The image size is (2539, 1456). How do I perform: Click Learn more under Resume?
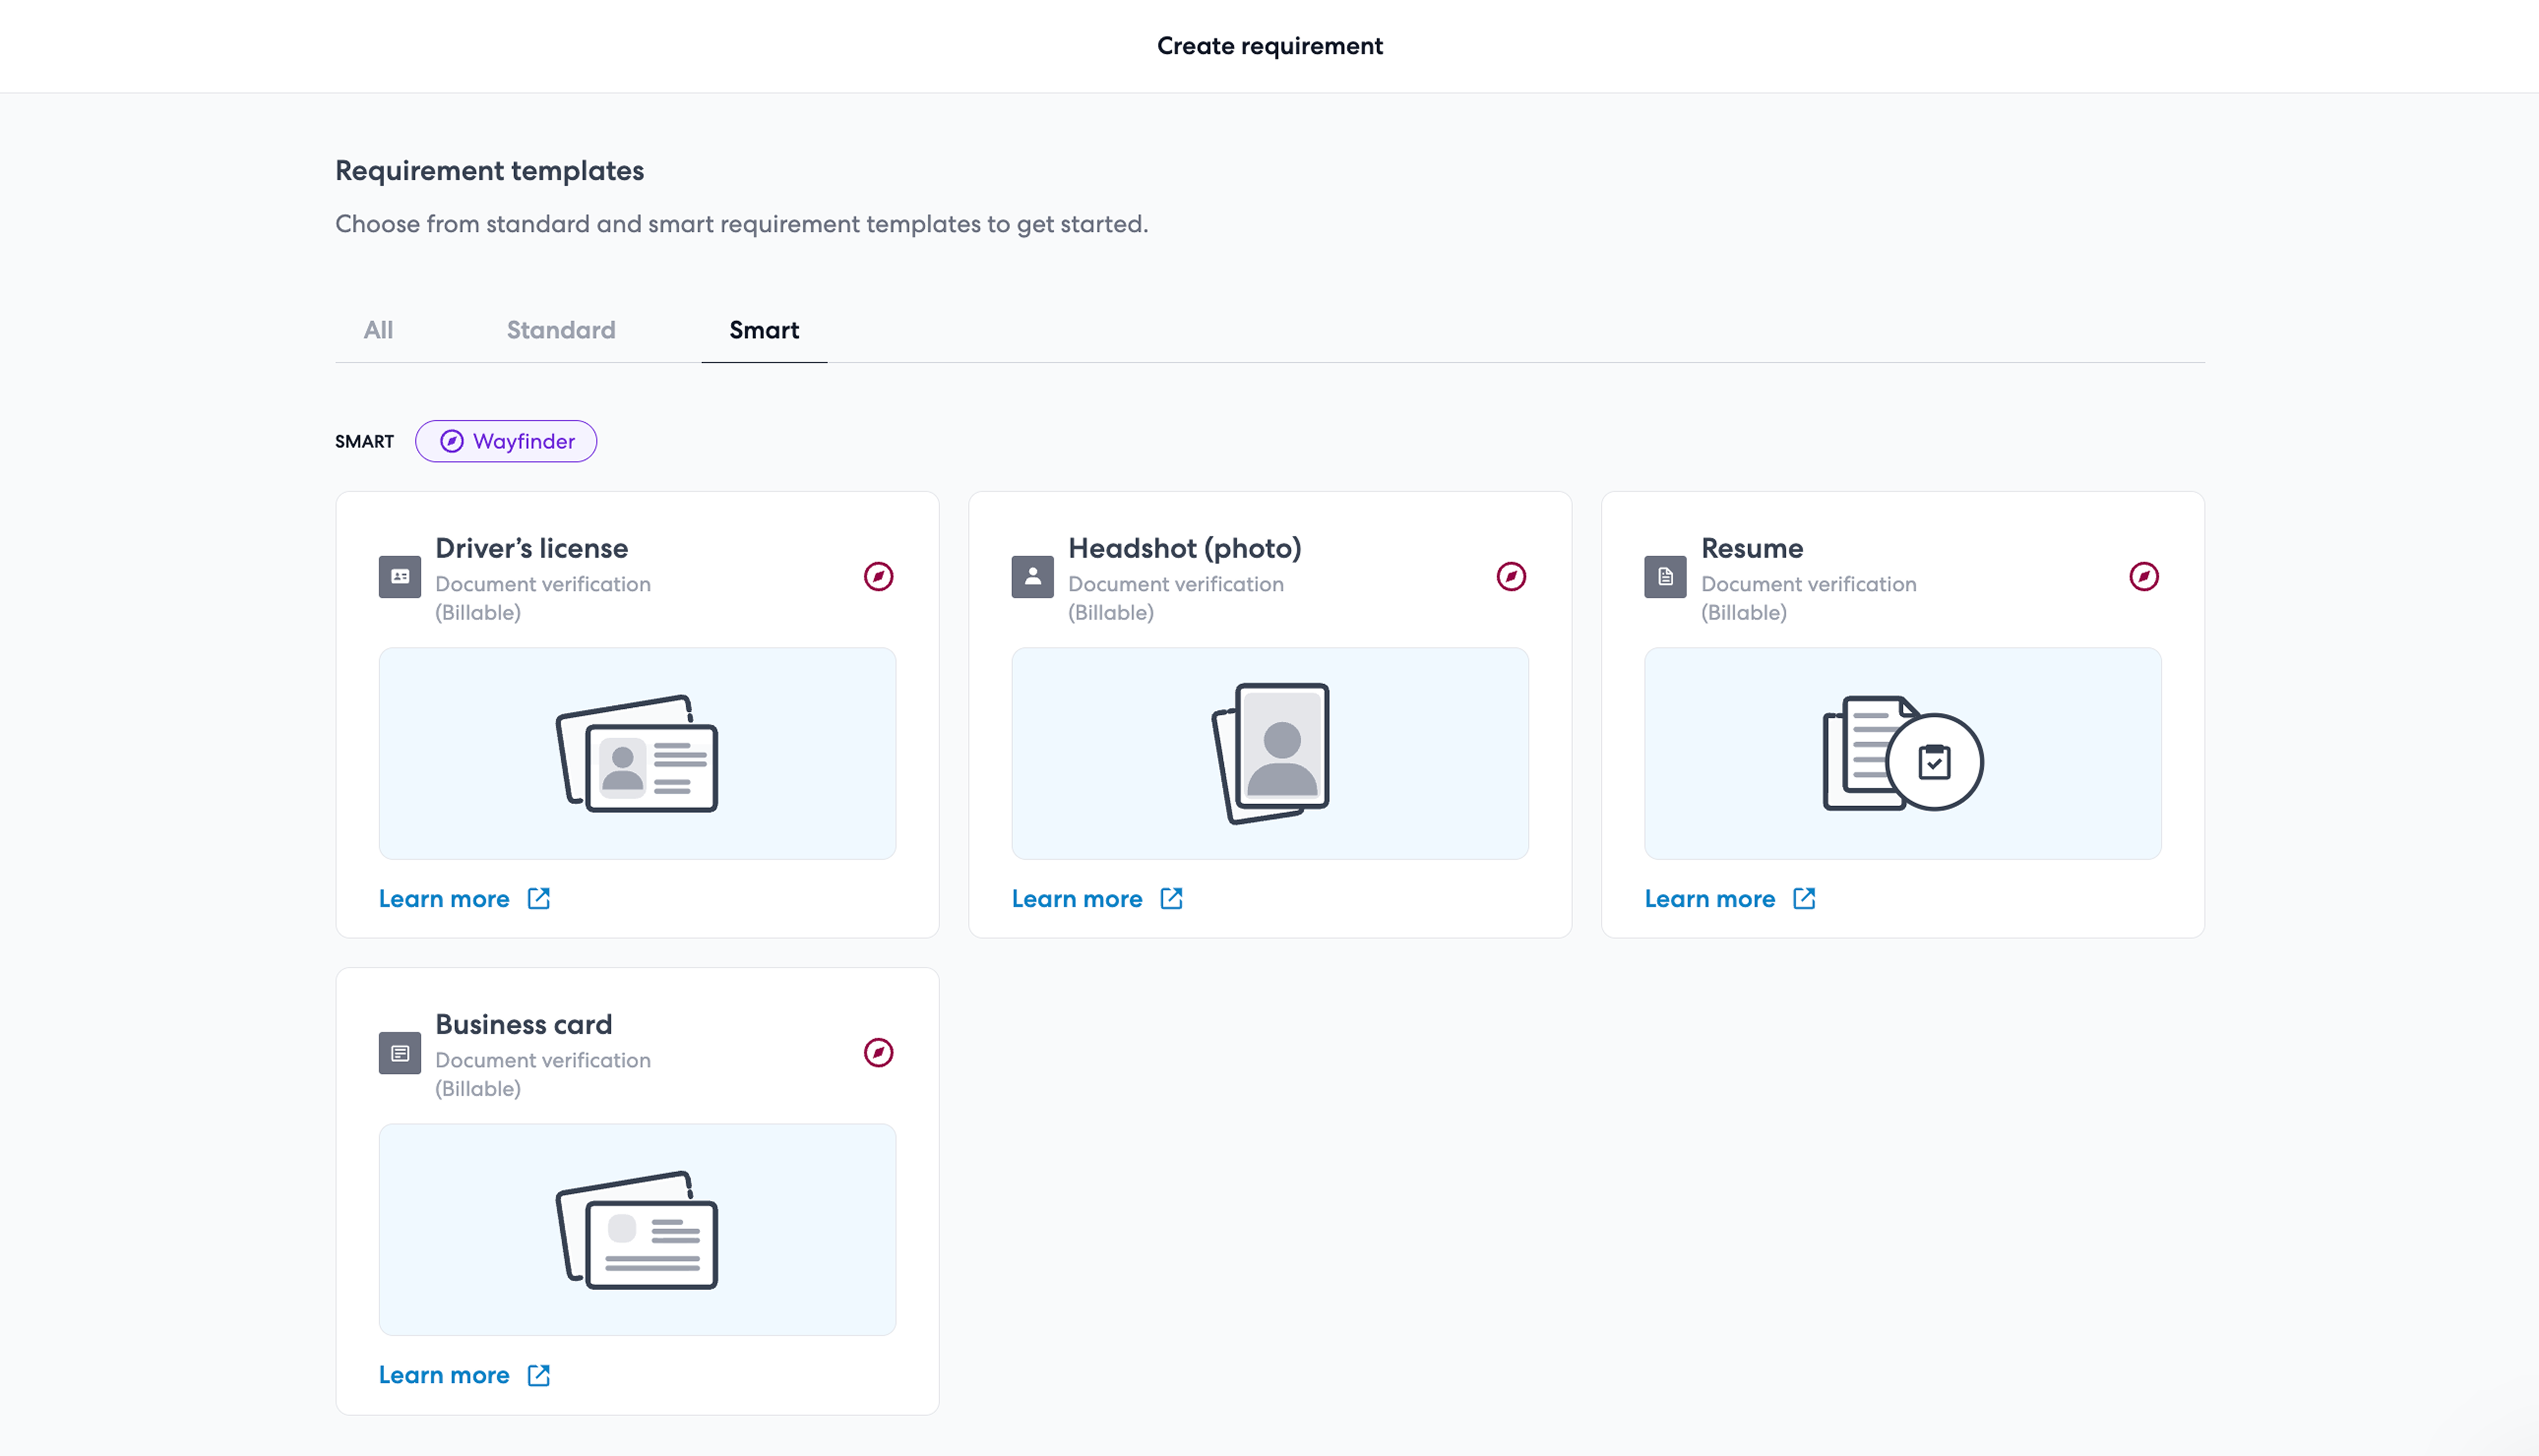point(1710,899)
